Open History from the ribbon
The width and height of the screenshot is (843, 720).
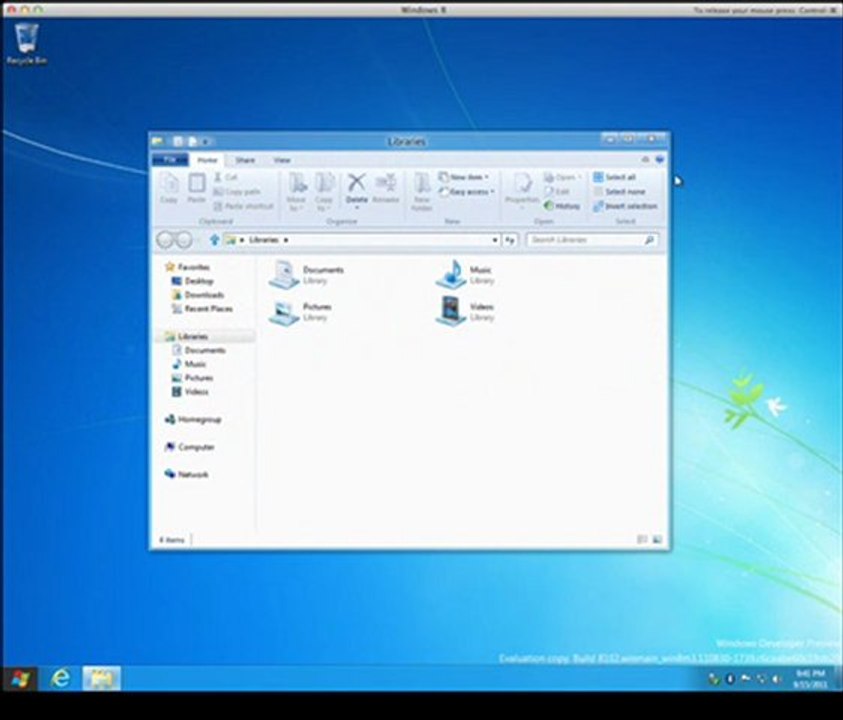pyautogui.click(x=561, y=206)
